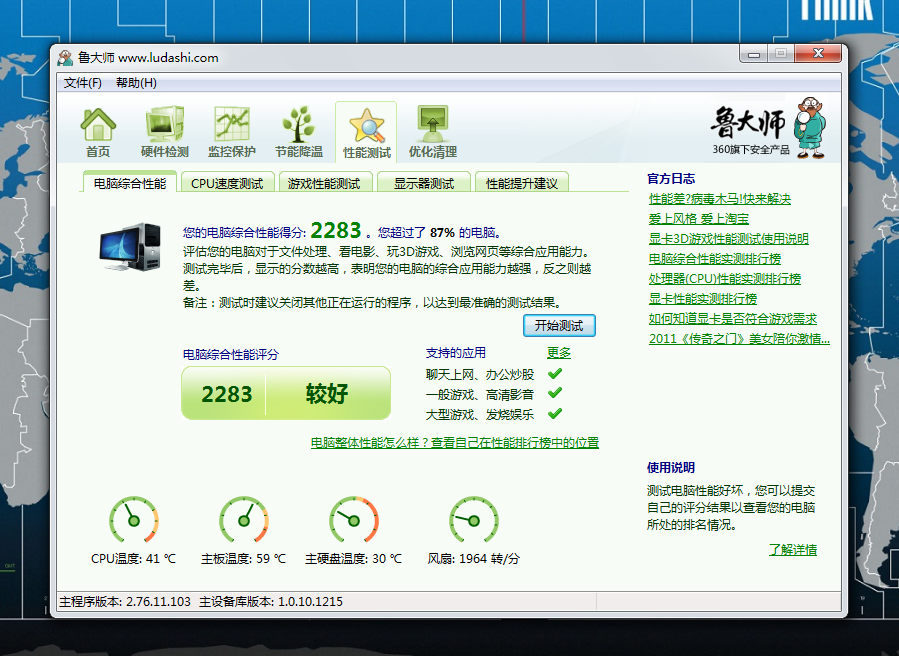Close the 鲁大师 window

(x=818, y=53)
